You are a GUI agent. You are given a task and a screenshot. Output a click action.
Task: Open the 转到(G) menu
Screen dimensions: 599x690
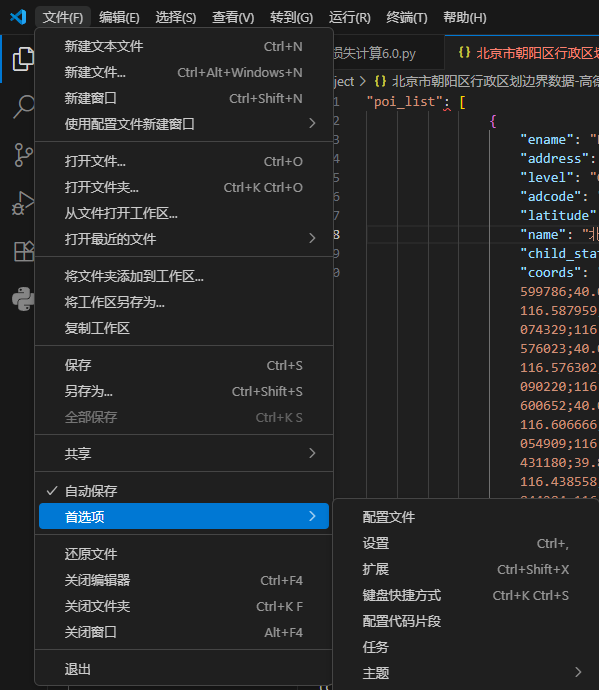[x=291, y=18]
